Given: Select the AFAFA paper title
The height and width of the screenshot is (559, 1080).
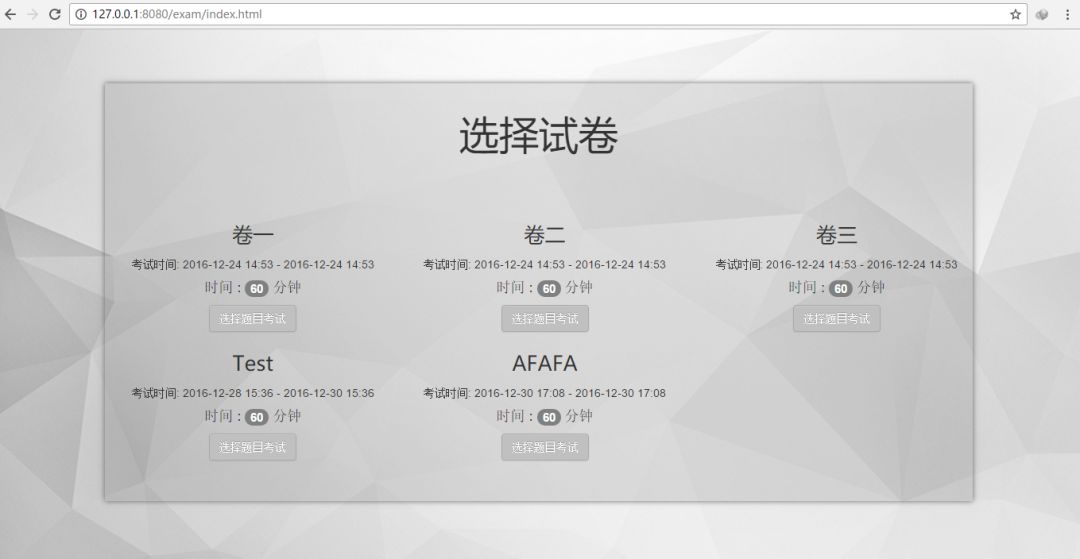Looking at the screenshot, I should 545,363.
